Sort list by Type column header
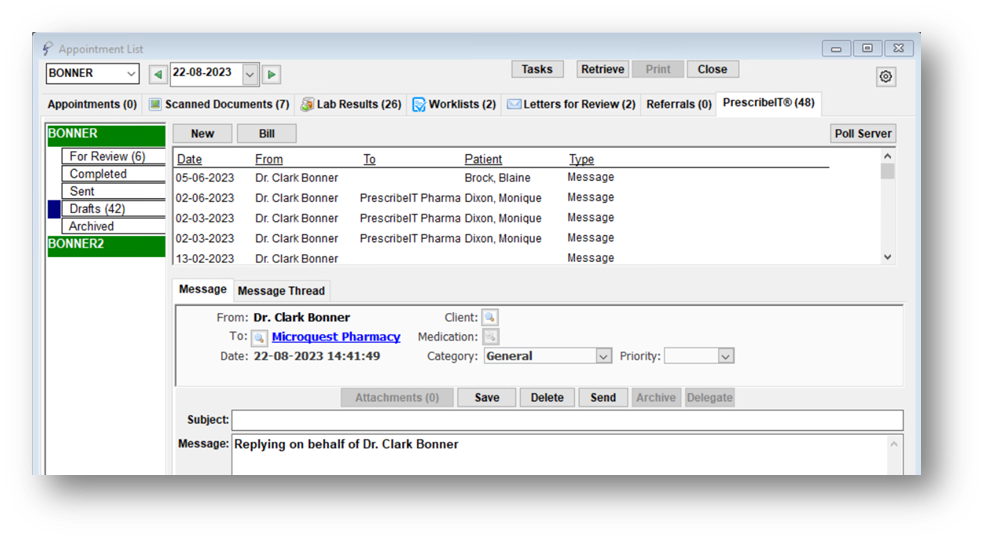This screenshot has width=986, height=540. coord(582,160)
